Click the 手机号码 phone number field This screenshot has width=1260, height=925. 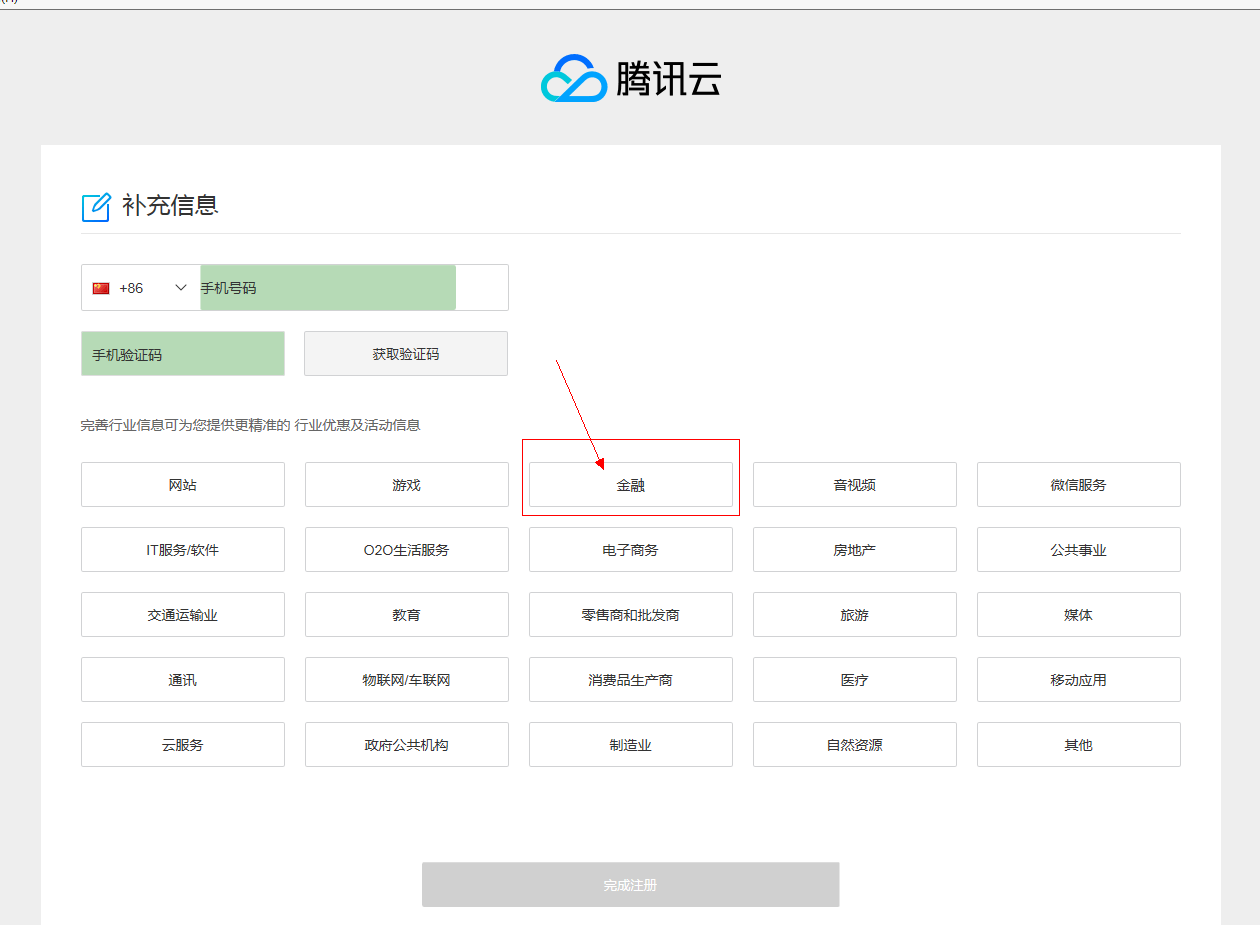pyautogui.click(x=328, y=288)
